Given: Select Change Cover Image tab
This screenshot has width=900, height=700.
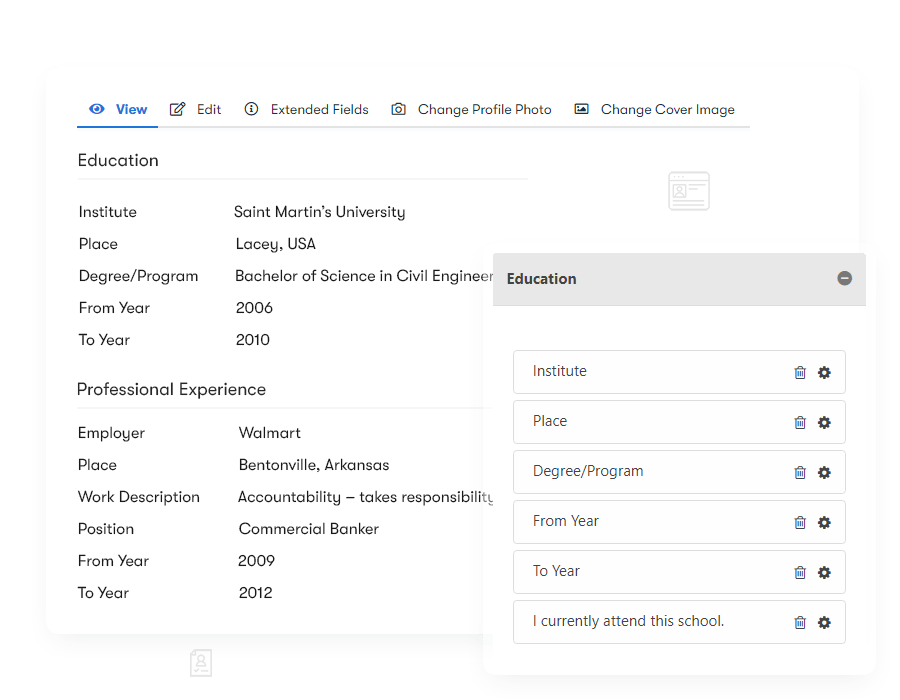Looking at the screenshot, I should pyautogui.click(x=655, y=110).
